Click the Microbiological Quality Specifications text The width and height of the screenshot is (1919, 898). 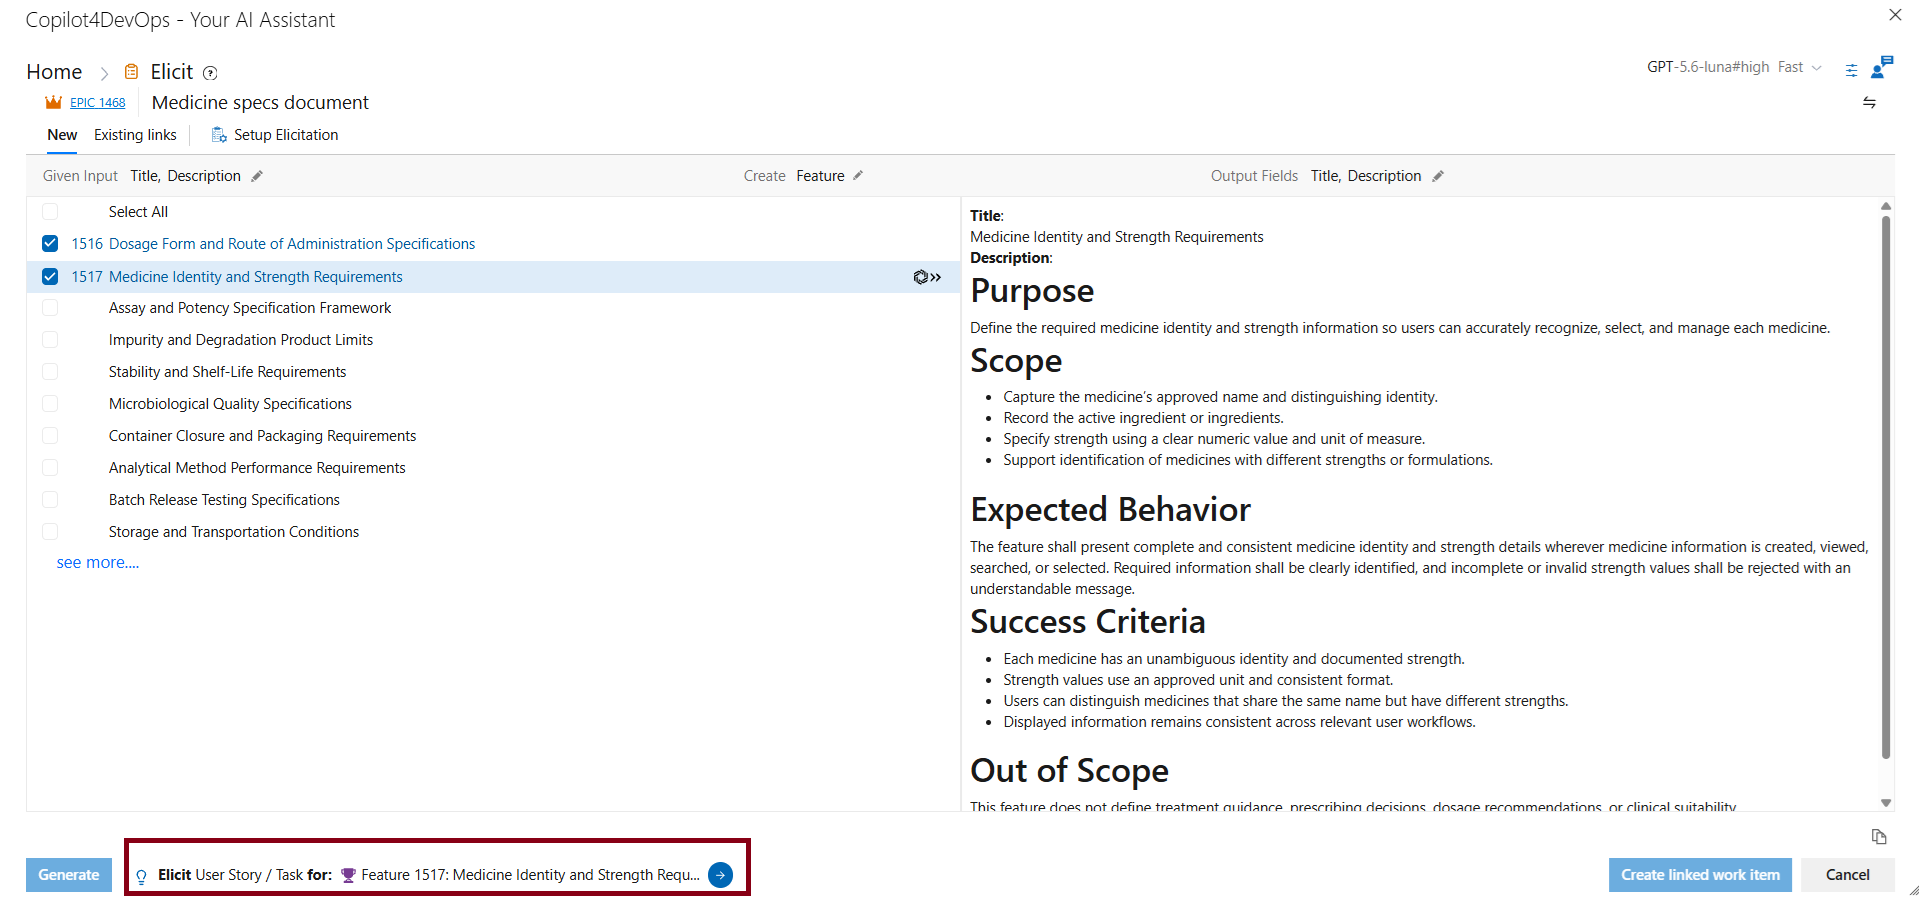[x=230, y=404]
